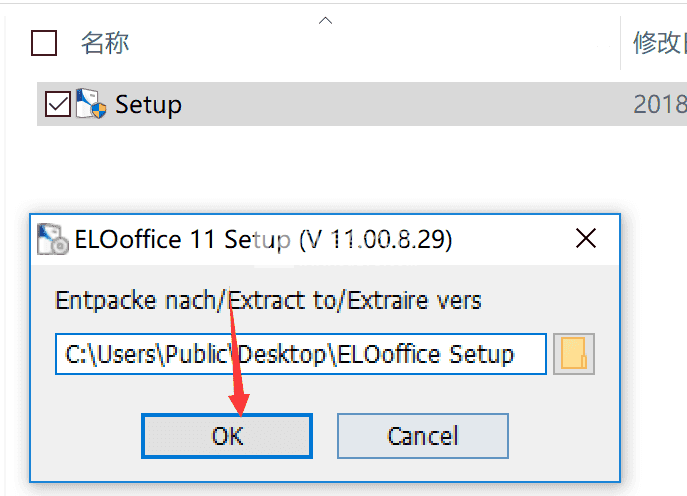Click into the extraction path field
The image size is (687, 496).
coord(301,354)
